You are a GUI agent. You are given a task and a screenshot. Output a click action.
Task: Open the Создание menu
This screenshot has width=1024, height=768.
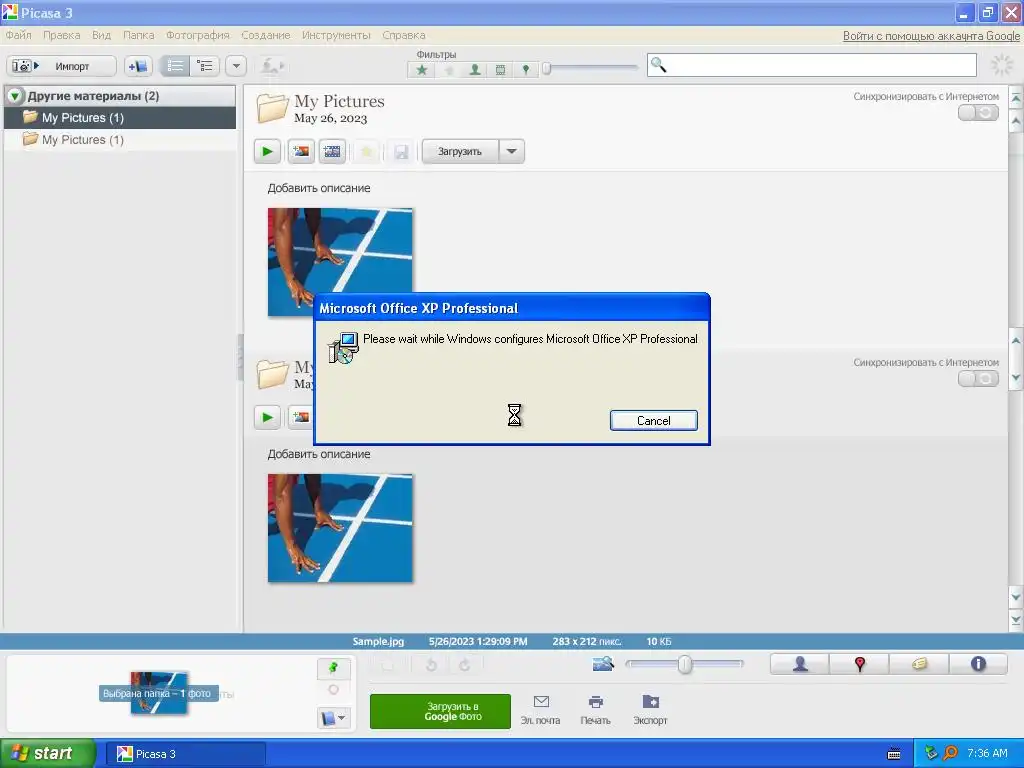[x=266, y=35]
